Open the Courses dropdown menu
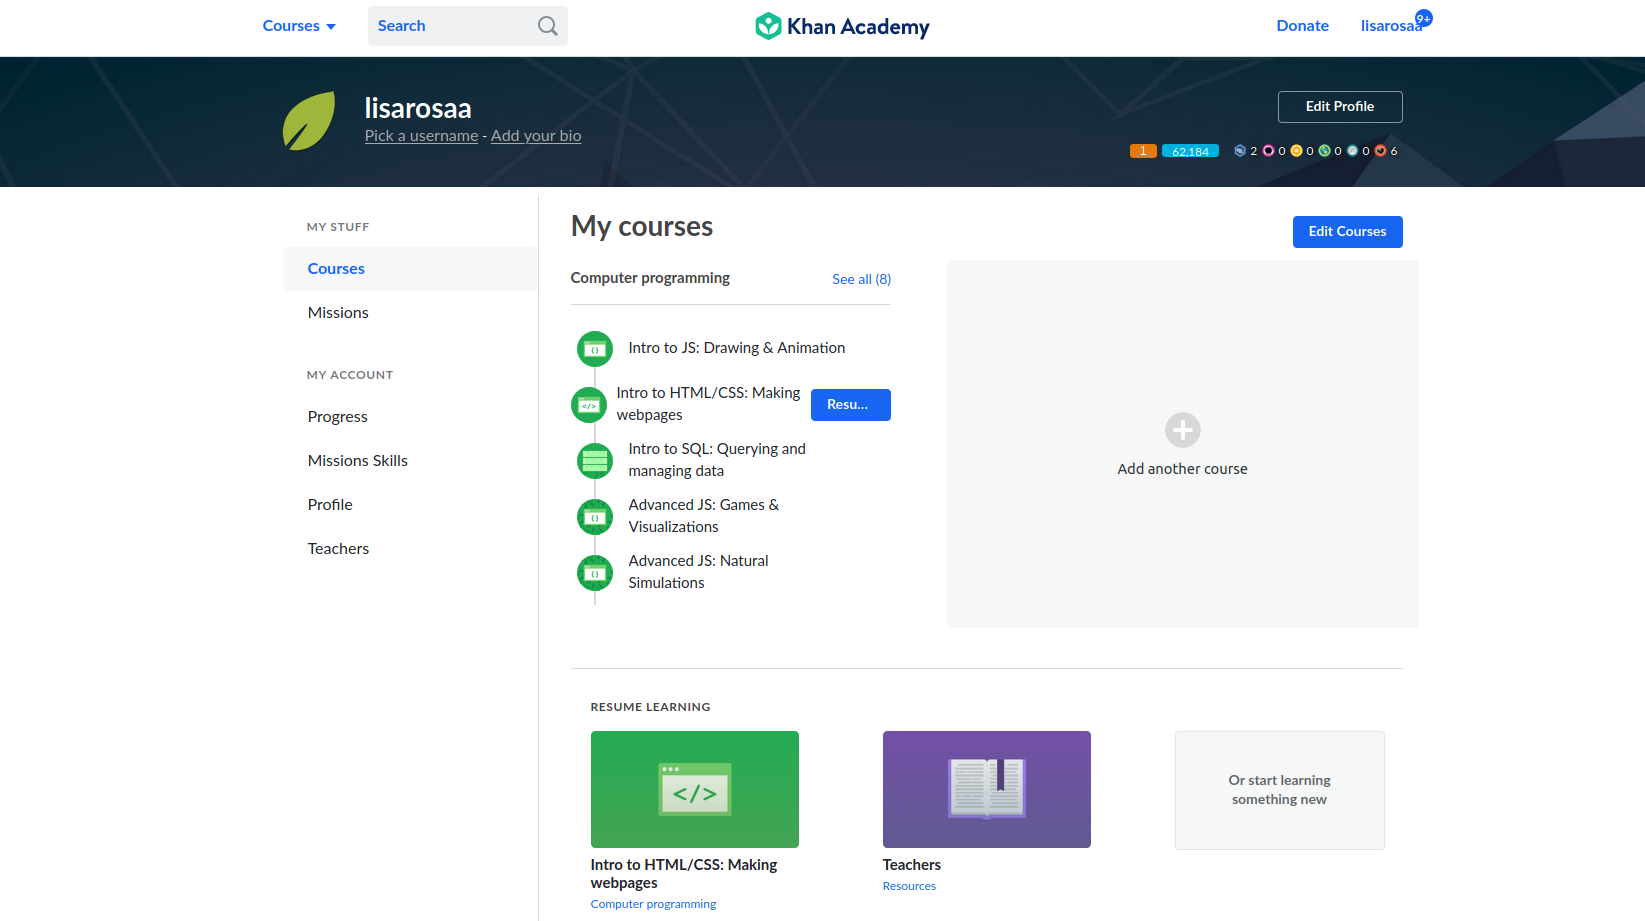The width and height of the screenshot is (1645, 921). click(299, 26)
